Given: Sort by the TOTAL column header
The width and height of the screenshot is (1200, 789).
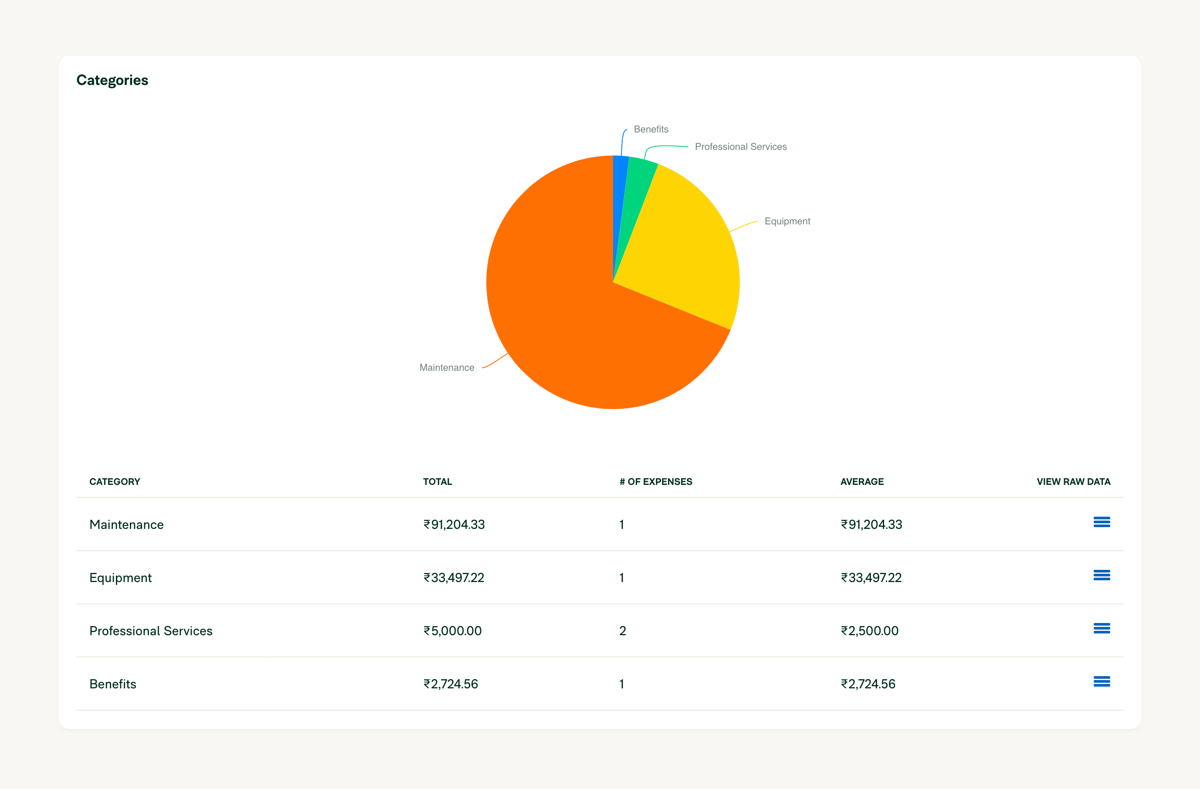Looking at the screenshot, I should [438, 481].
